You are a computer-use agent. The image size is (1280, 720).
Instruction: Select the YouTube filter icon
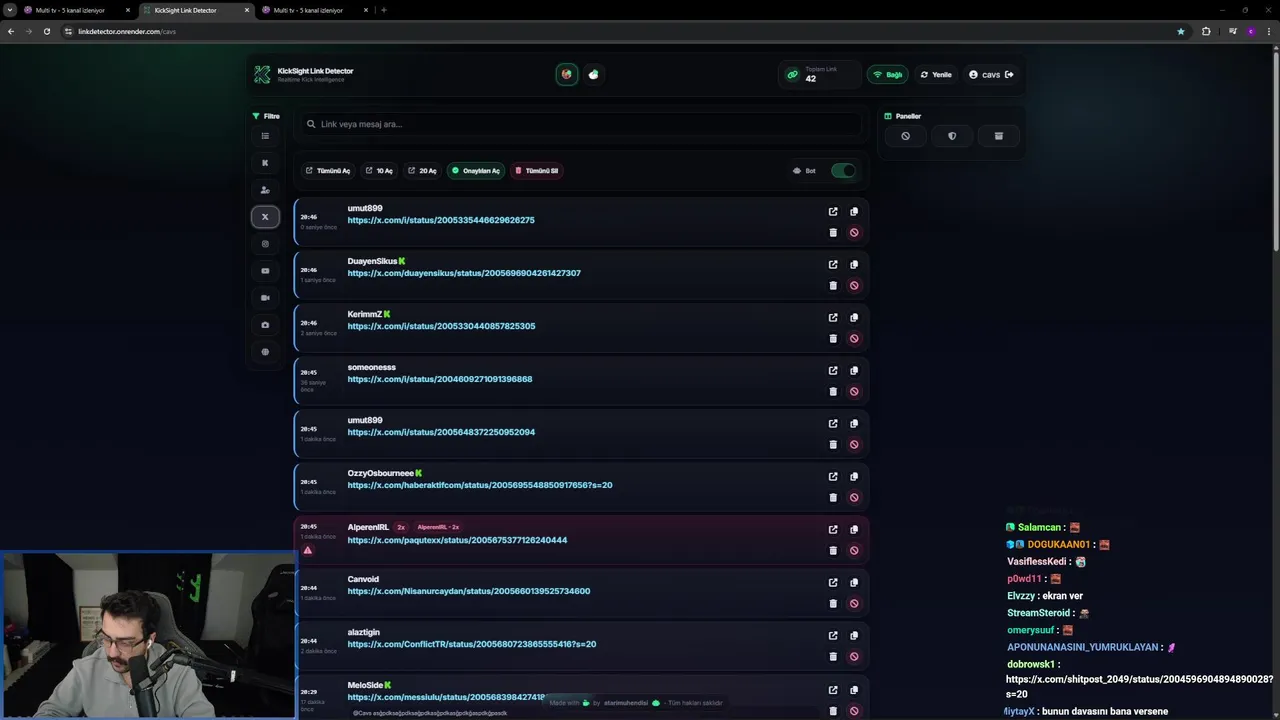click(x=265, y=271)
